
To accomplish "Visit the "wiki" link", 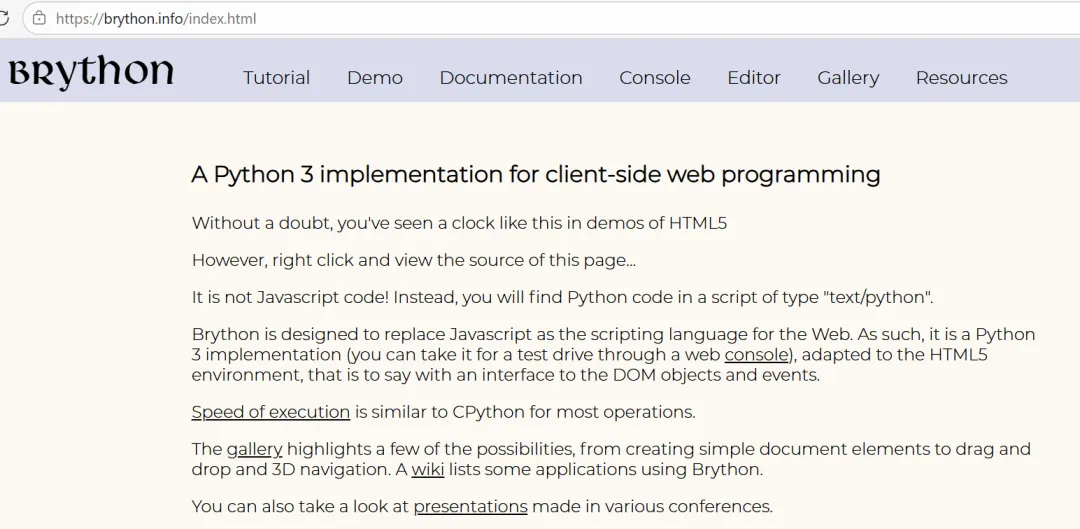I will [x=427, y=469].
